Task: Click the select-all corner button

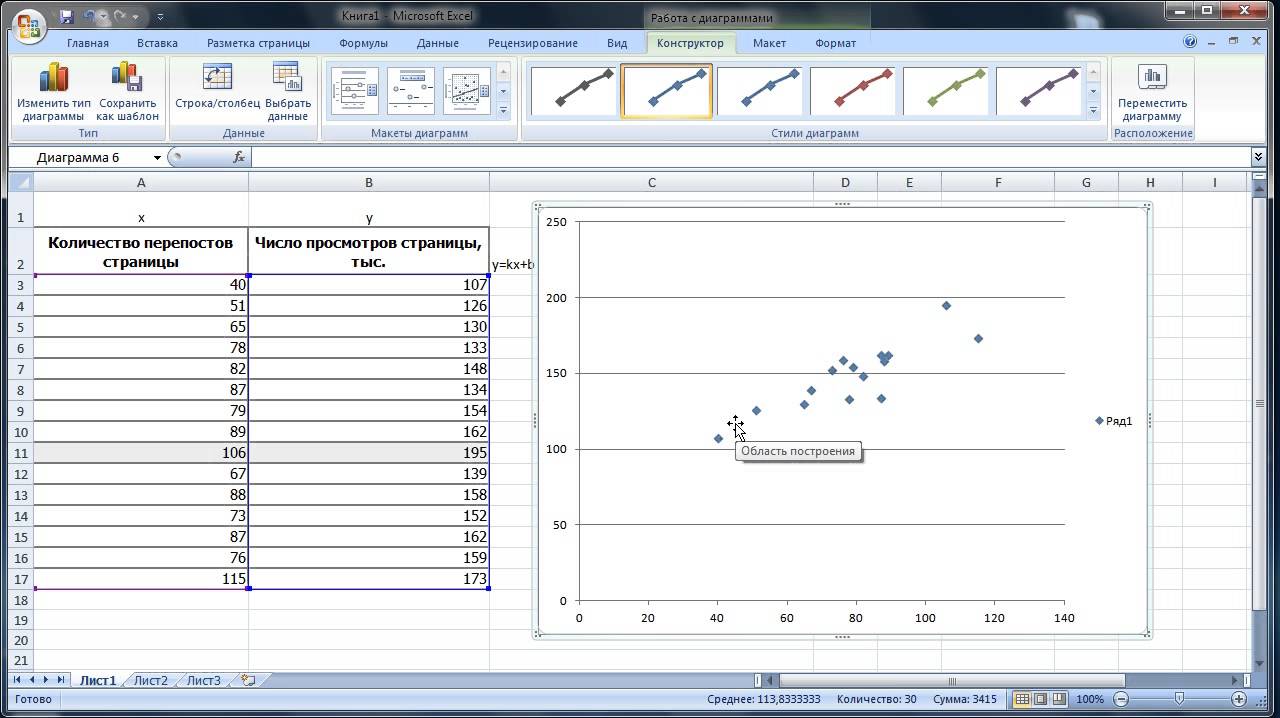Action: [21, 182]
